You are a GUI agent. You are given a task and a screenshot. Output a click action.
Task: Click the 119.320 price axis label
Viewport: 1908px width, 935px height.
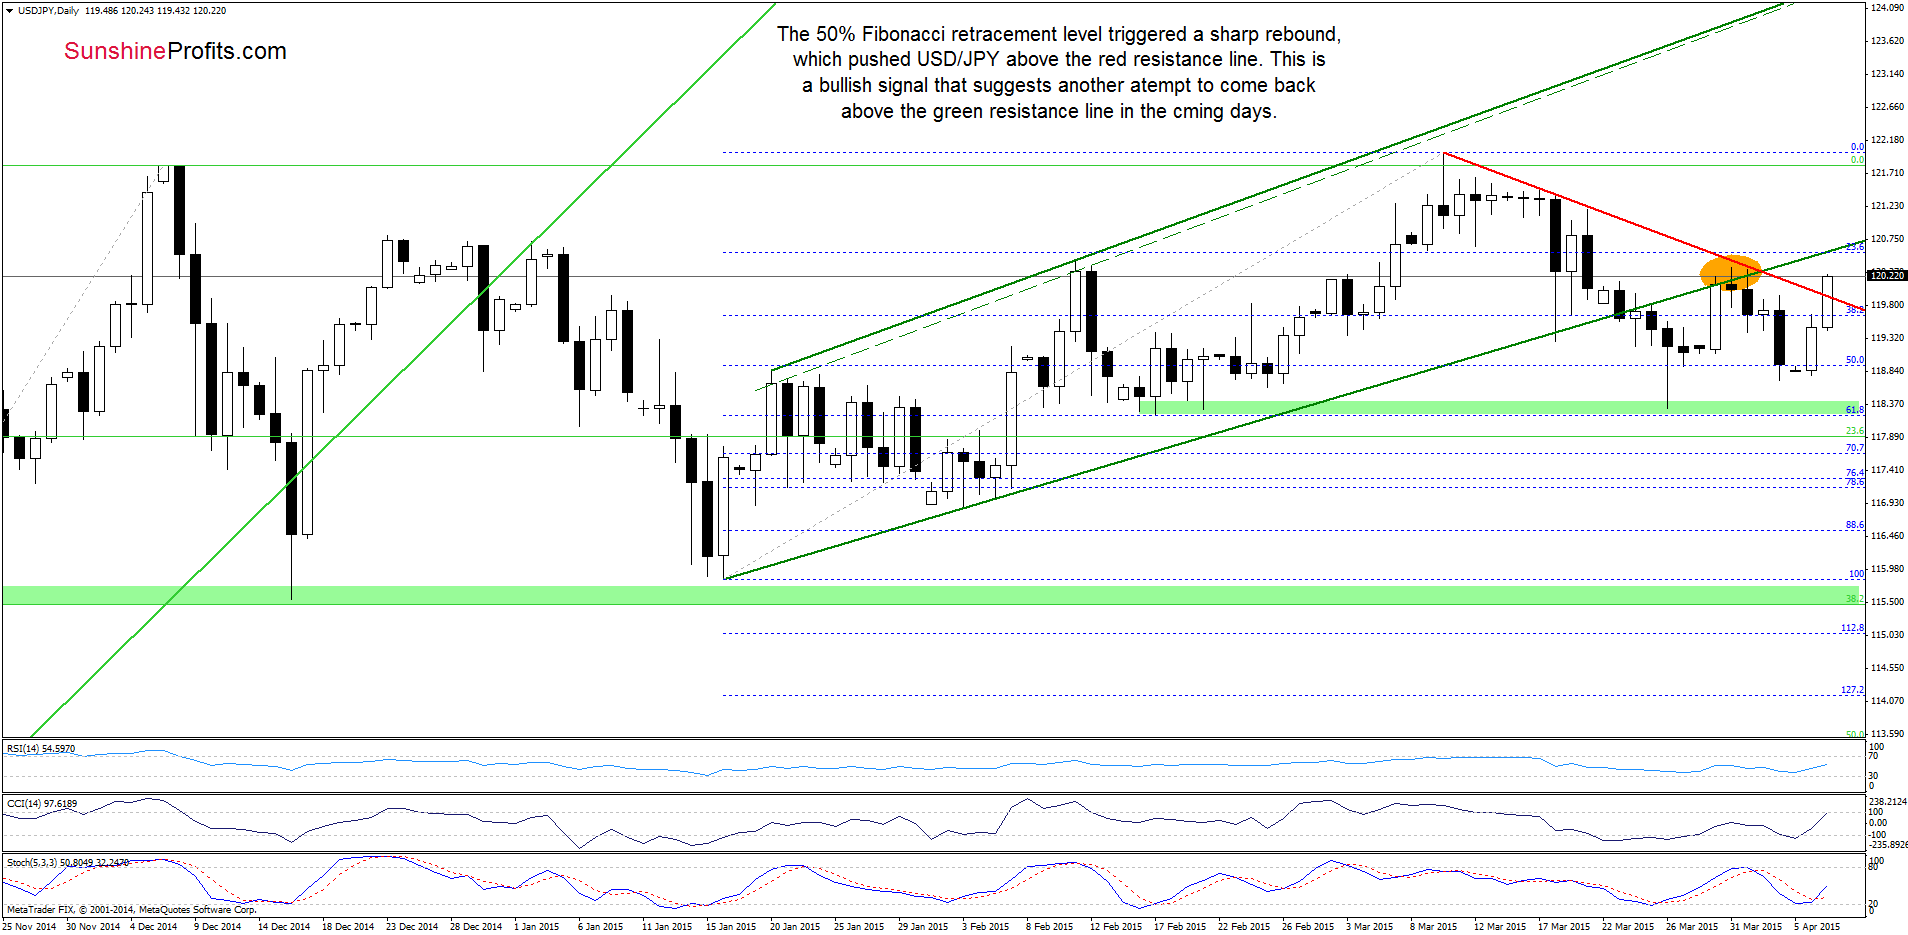1887,338
